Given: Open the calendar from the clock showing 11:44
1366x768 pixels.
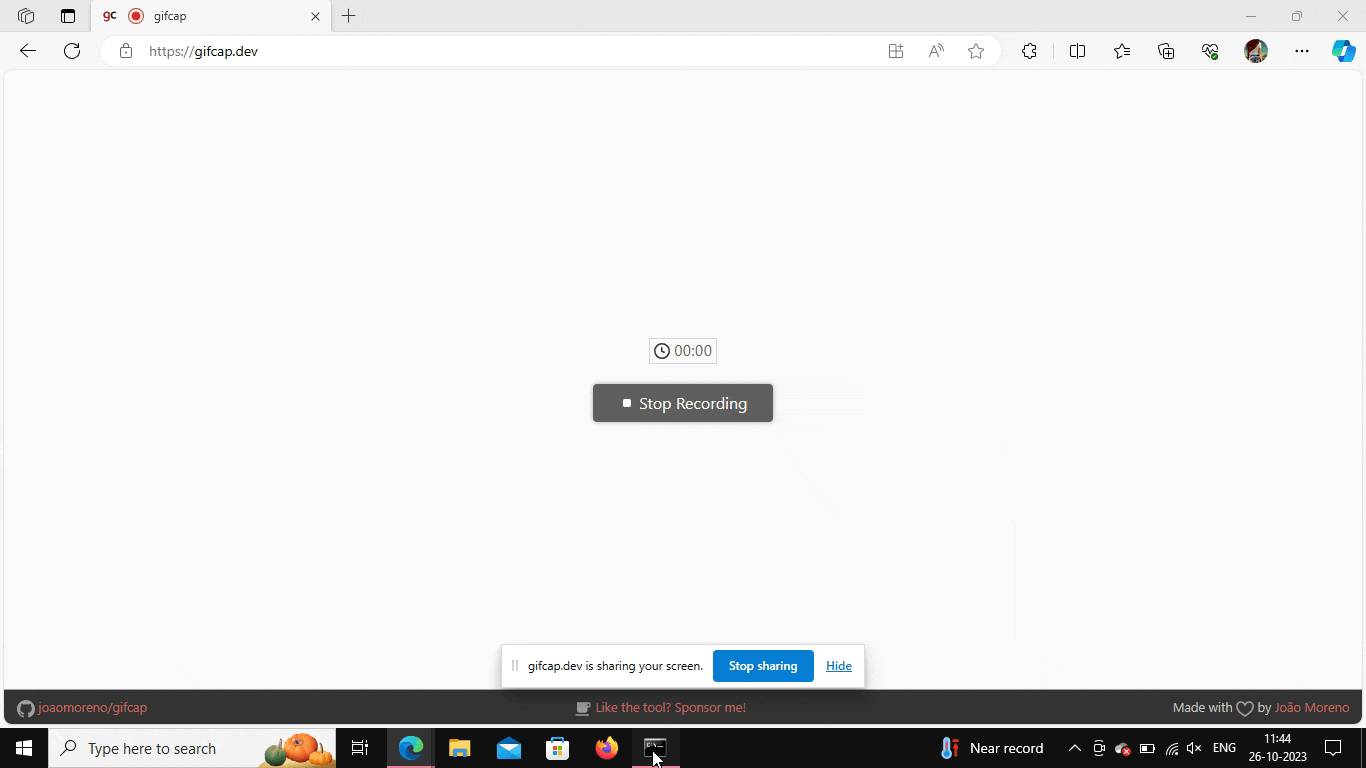Looking at the screenshot, I should click(x=1278, y=748).
